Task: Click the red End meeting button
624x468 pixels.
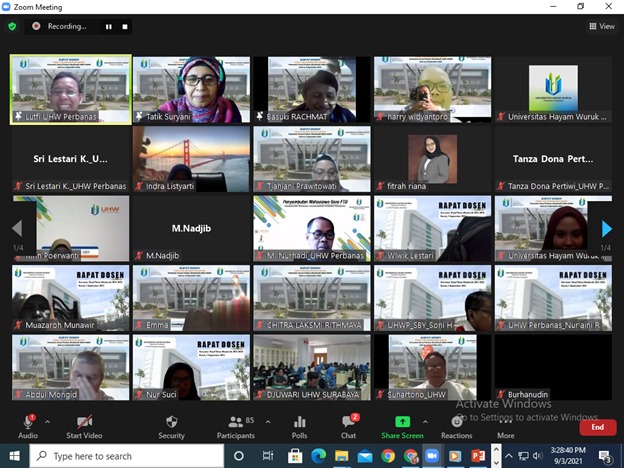Action: [x=598, y=427]
